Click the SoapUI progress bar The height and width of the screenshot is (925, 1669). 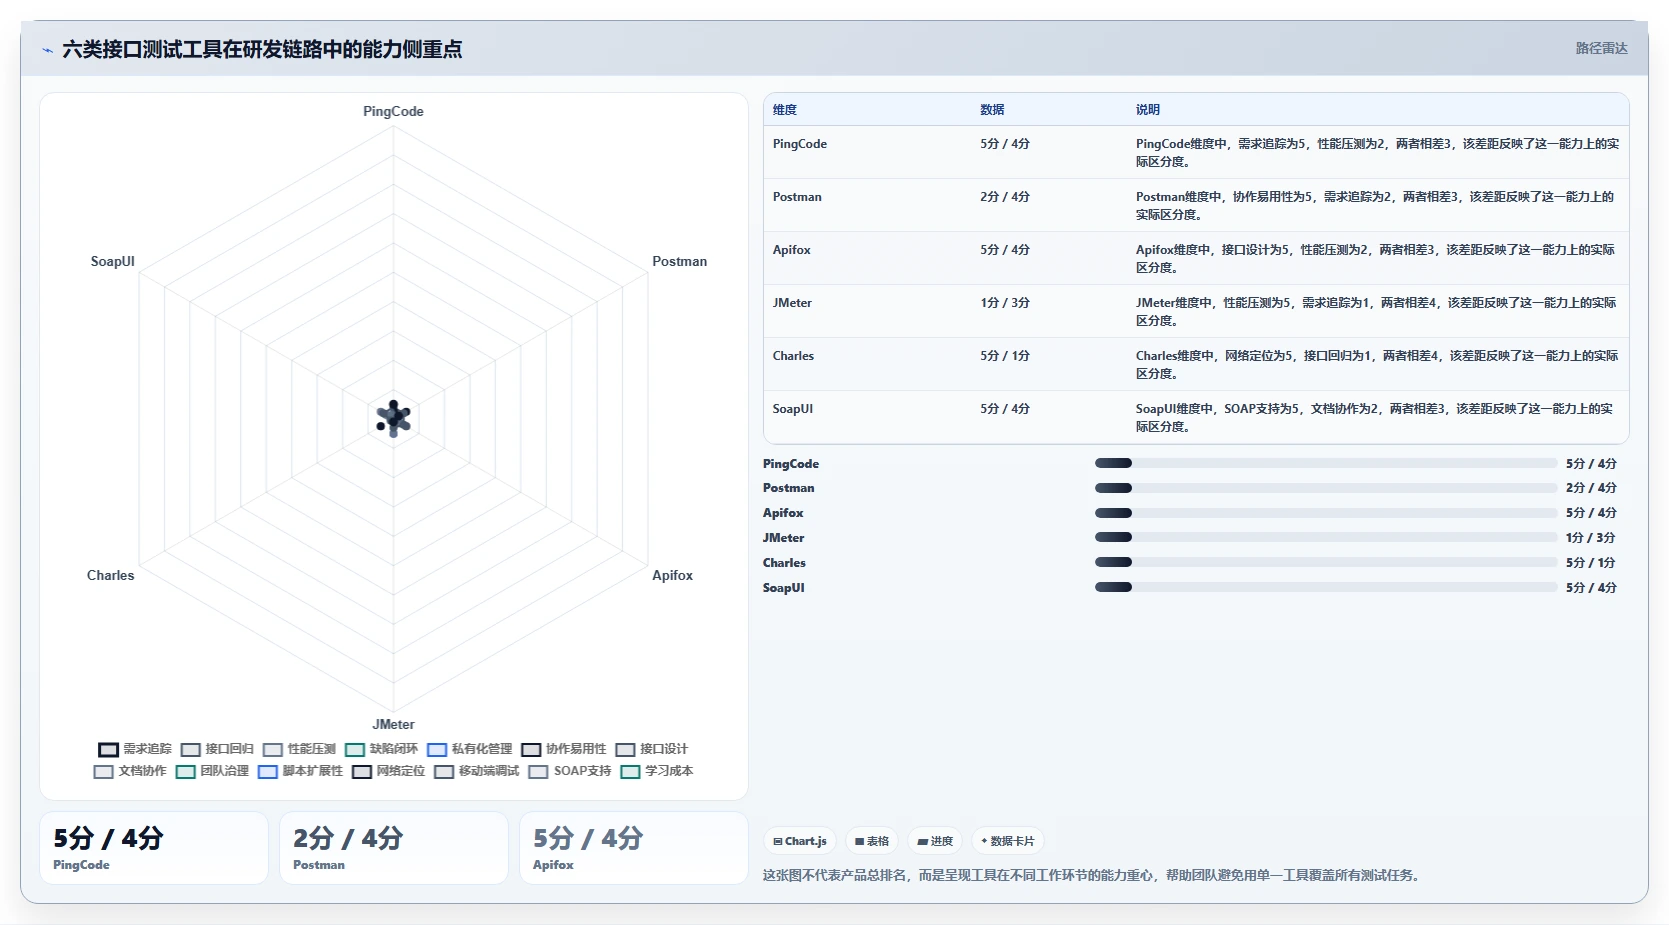pos(1326,587)
